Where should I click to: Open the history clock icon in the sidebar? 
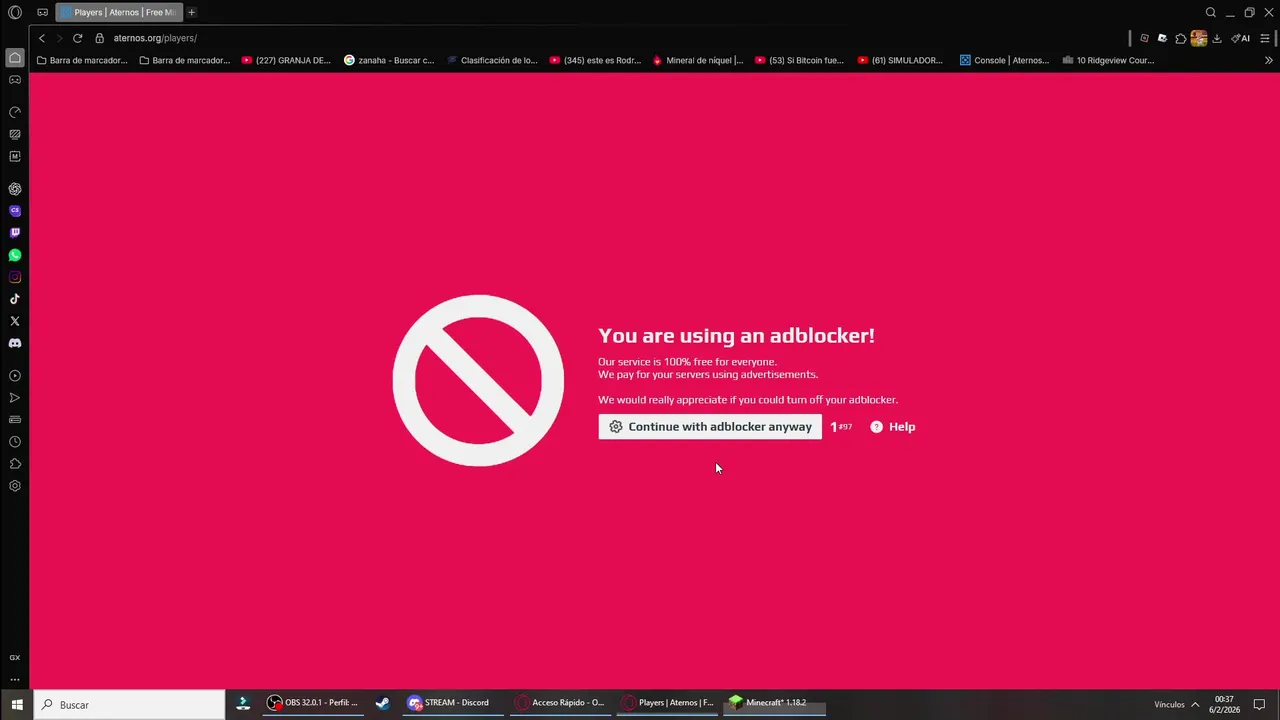(15, 442)
